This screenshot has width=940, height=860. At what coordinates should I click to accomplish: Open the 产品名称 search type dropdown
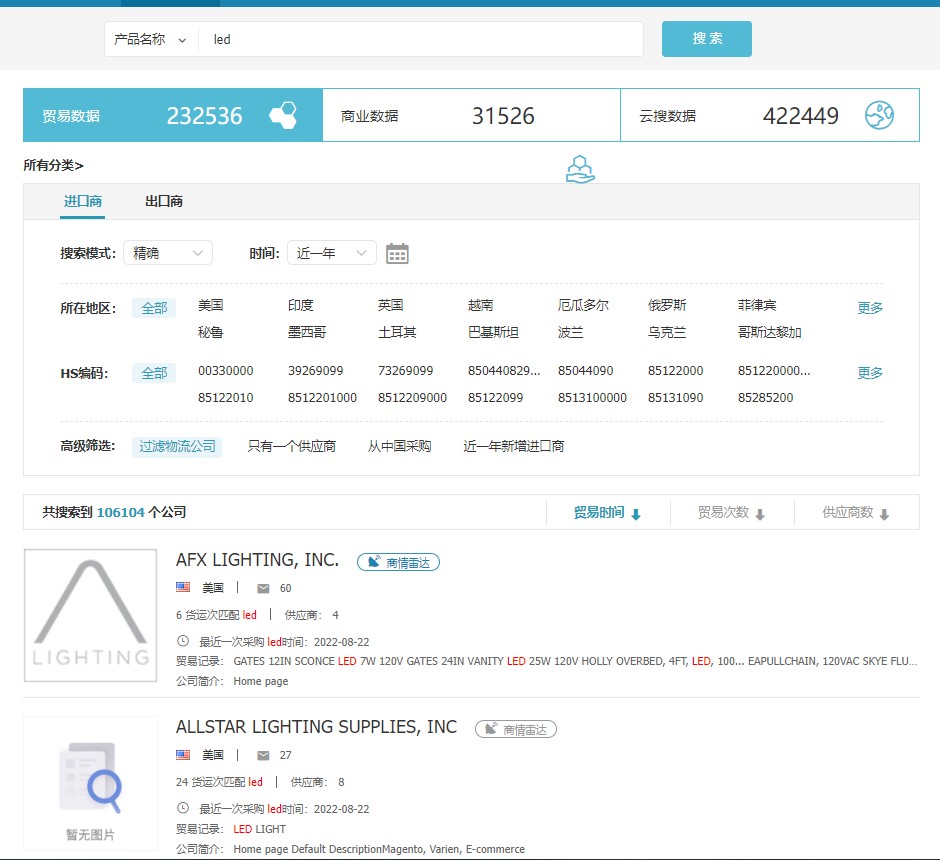(150, 40)
